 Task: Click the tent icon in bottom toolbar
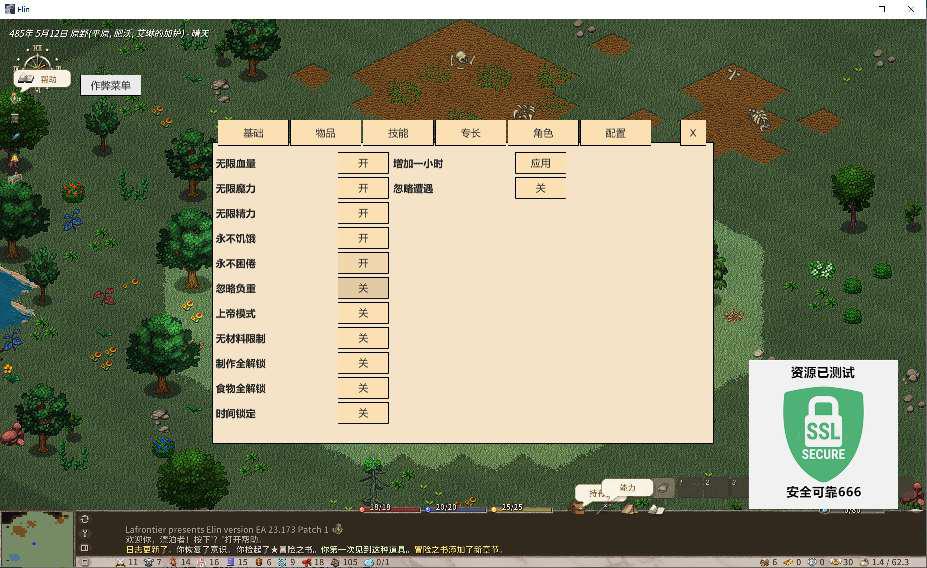629,507
